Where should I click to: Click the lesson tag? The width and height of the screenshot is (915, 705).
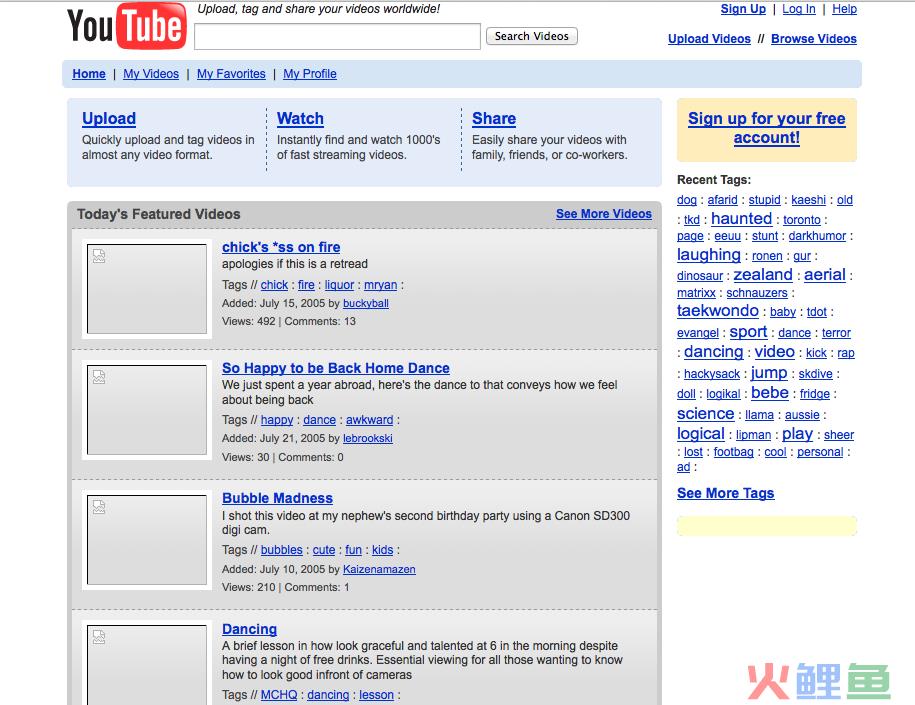coord(376,694)
